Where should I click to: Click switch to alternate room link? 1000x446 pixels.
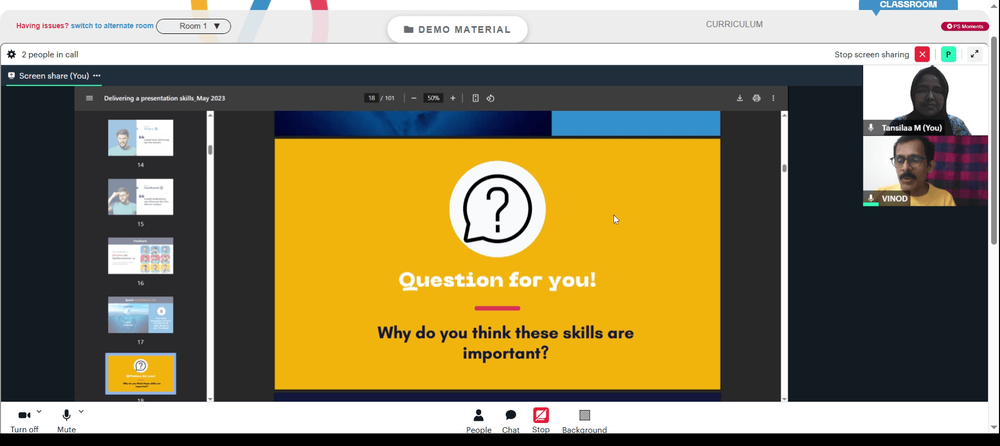(x=112, y=26)
